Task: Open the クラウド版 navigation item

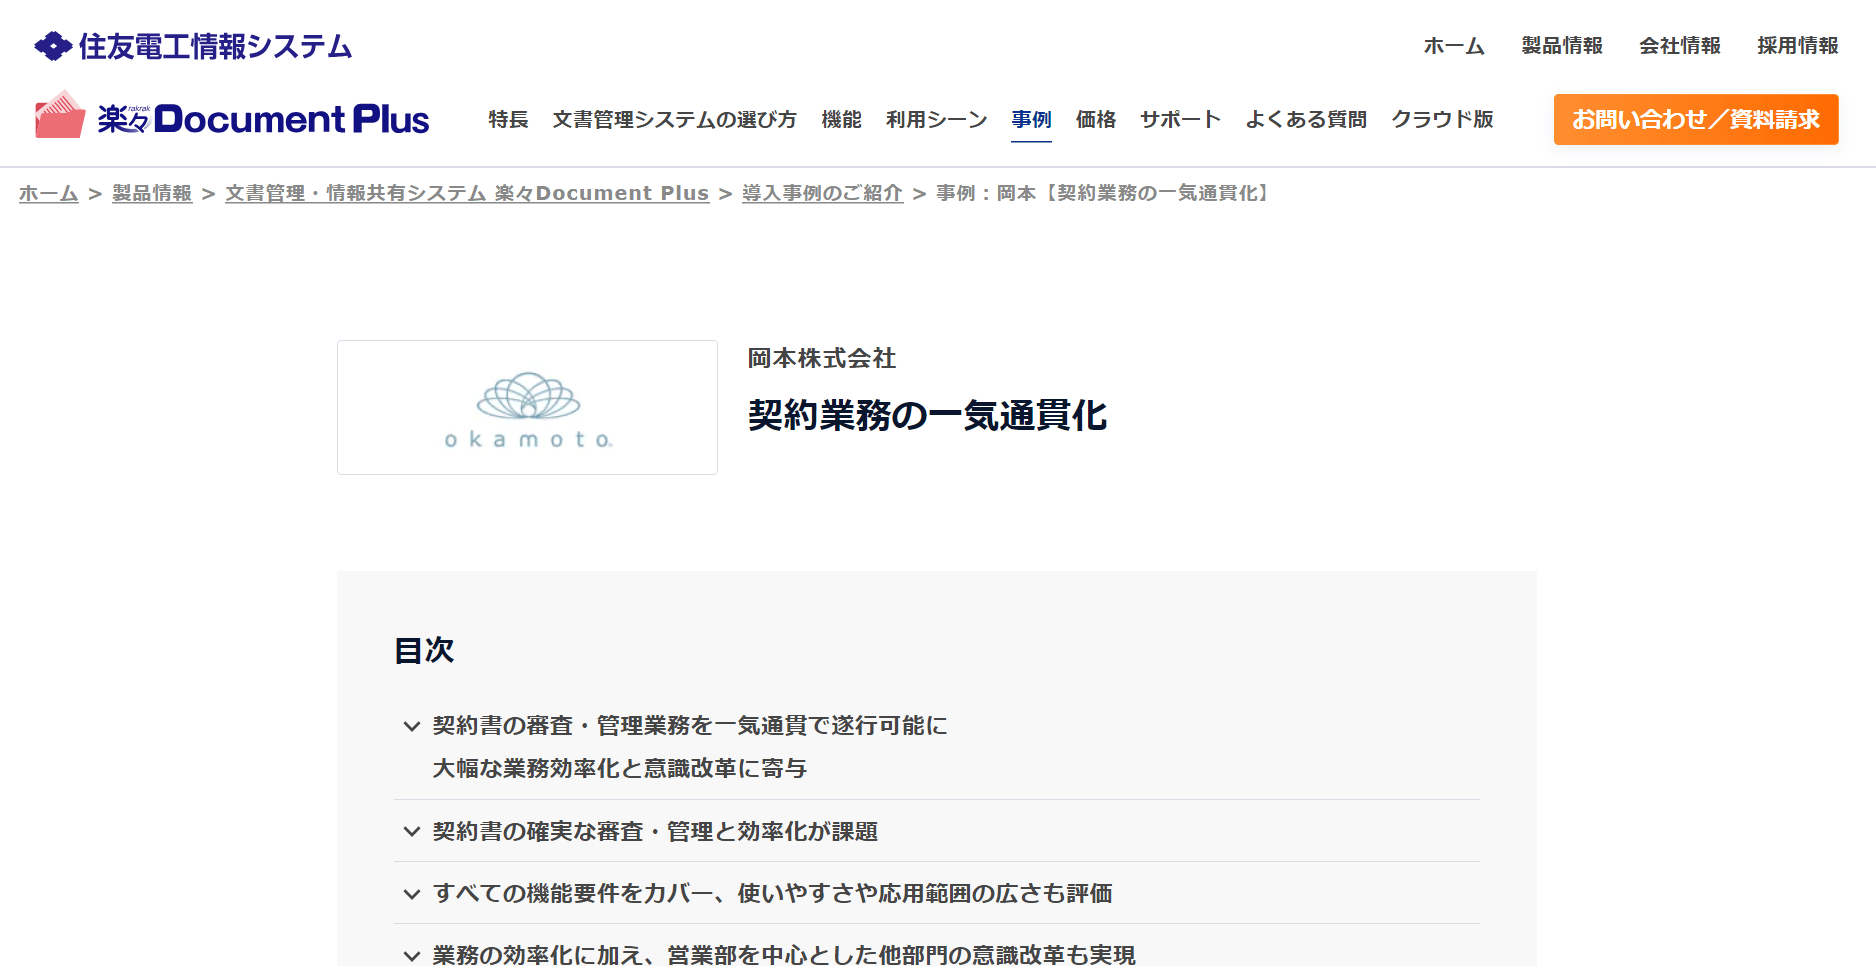Action: click(1442, 119)
